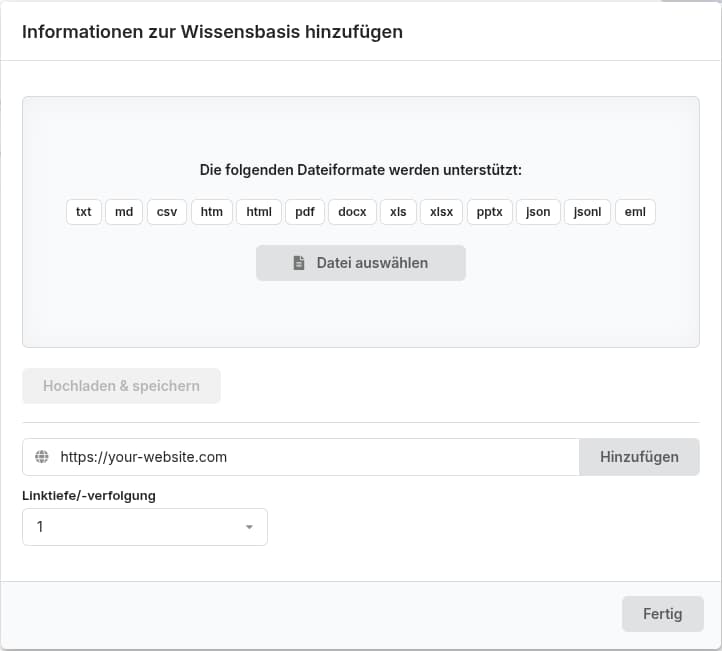The width and height of the screenshot is (722, 651).
Task: Click the document icon on Datei auswählen
Action: 298,263
